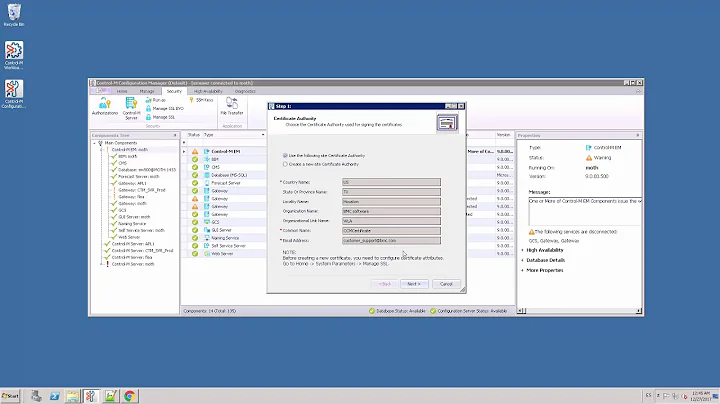The width and height of the screenshot is (720, 404).
Task: Click the Start button
Action: pyautogui.click(x=10, y=396)
